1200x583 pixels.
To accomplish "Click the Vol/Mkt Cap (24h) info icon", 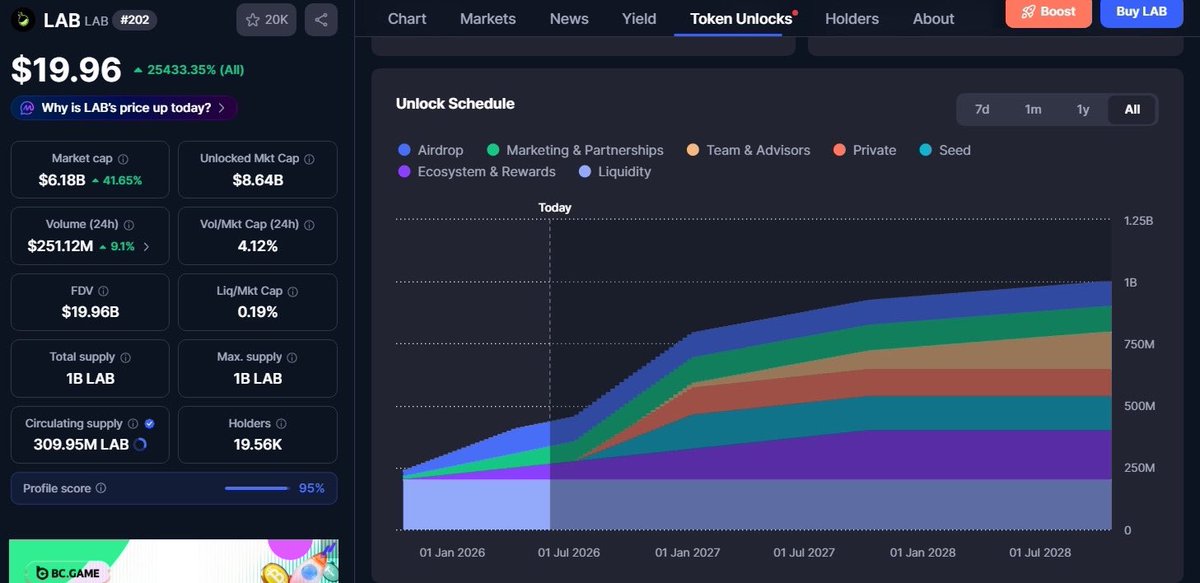I will click(308, 225).
